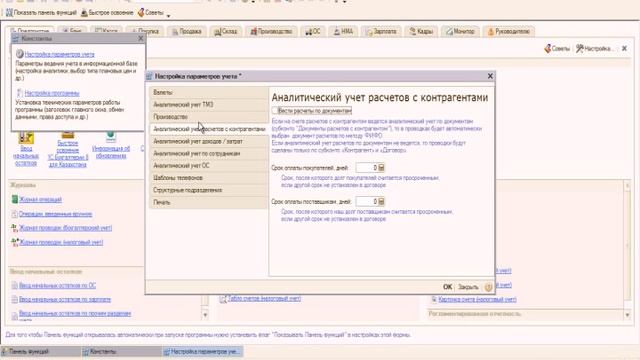Enable the Вести расчеты по документам checkbox
Viewport: 640px width, 360px height.
point(275,110)
